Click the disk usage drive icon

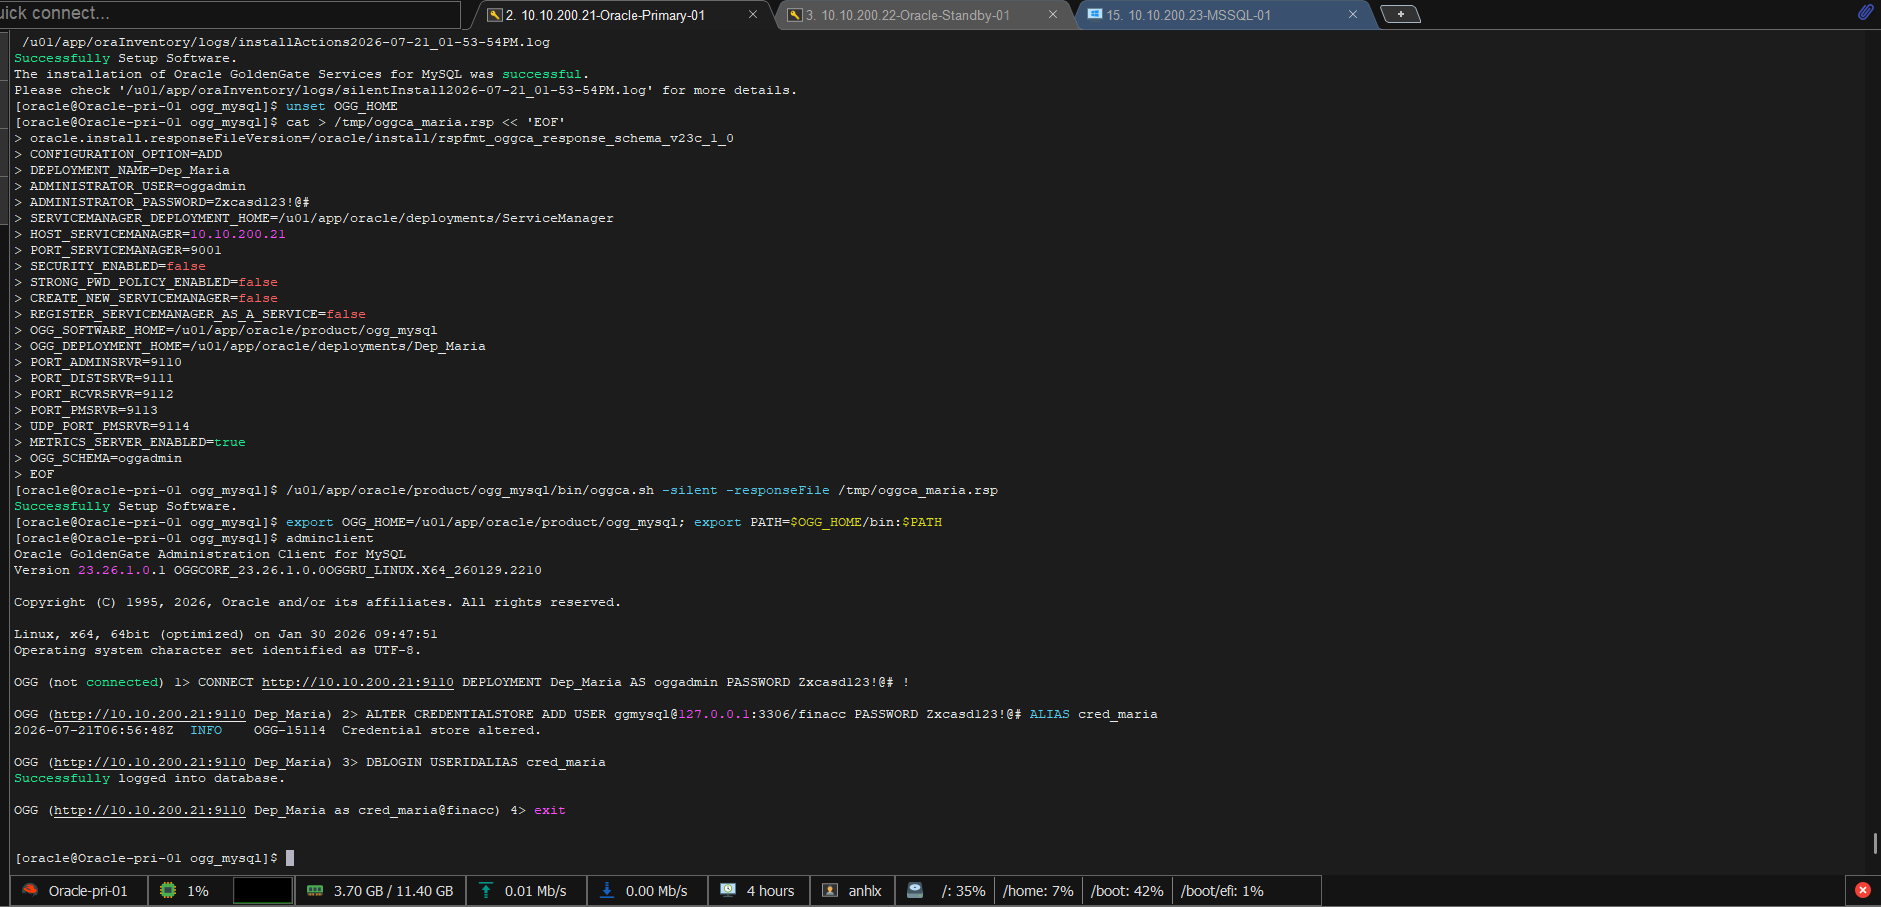tap(915, 890)
